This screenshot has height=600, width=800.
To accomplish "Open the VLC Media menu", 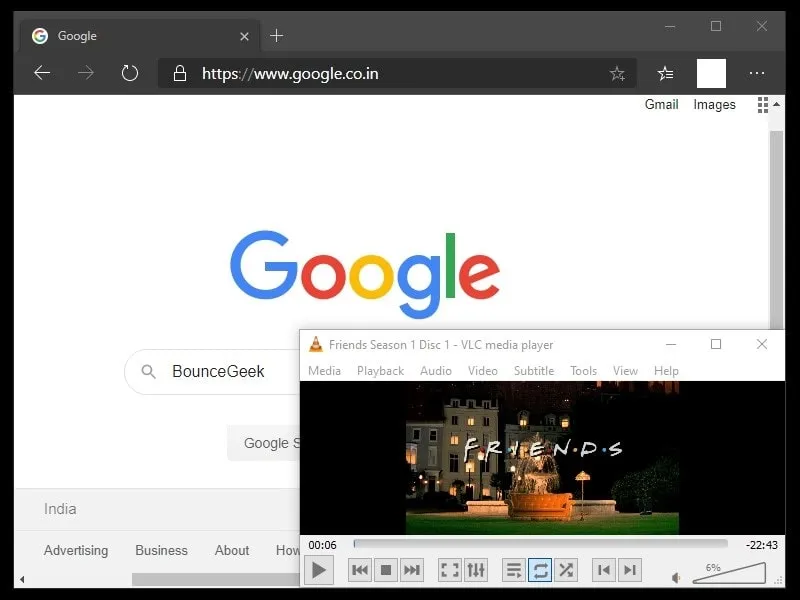I will (x=324, y=370).
